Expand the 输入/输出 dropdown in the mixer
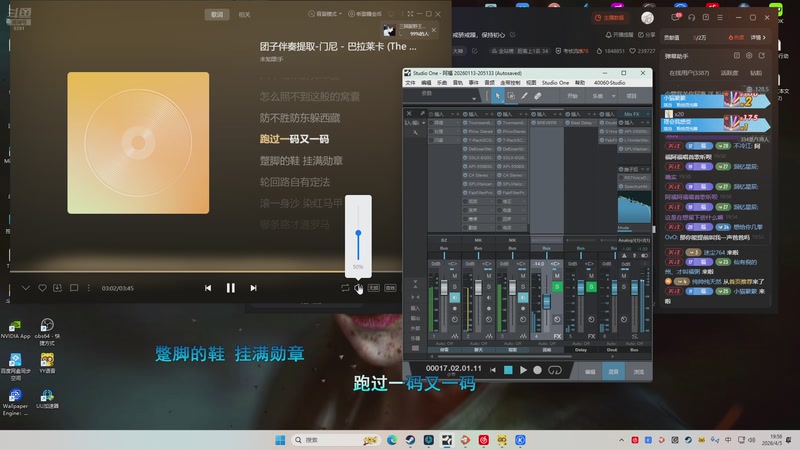 [x=423, y=123]
